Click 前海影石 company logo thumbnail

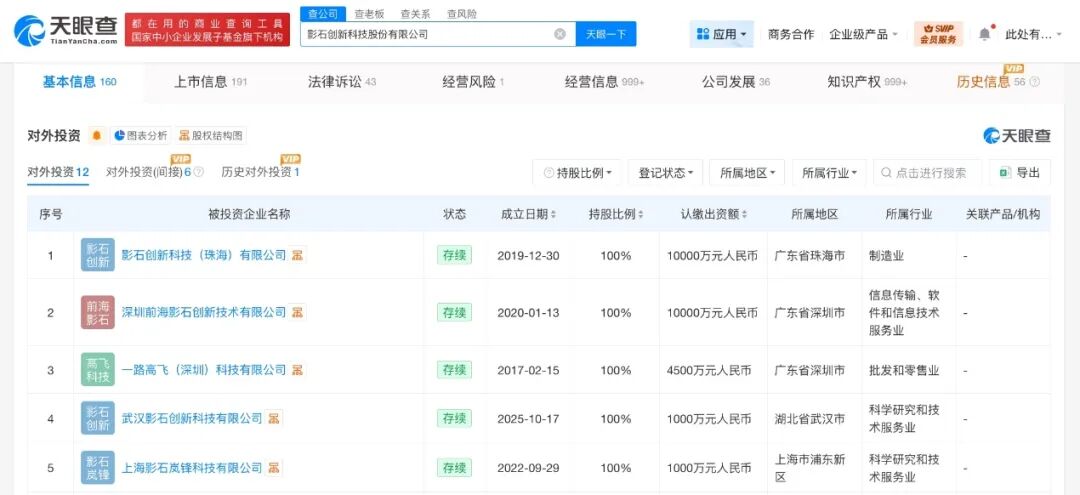click(98, 312)
